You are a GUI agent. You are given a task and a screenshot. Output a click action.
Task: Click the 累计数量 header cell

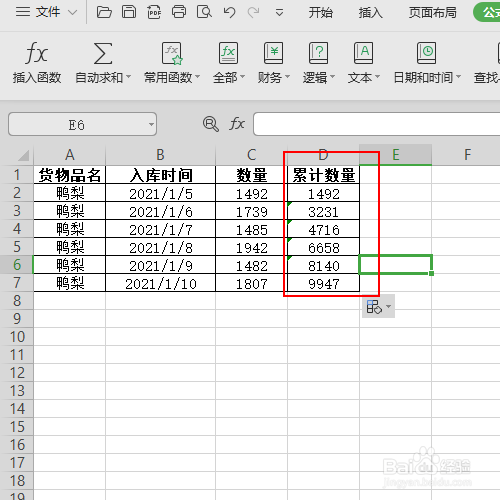coord(323,175)
